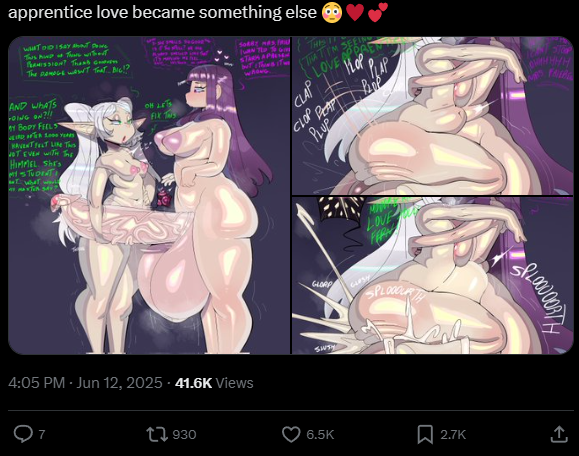
Task: Open the 4:05 PM timestamp link
Action: [37, 383]
